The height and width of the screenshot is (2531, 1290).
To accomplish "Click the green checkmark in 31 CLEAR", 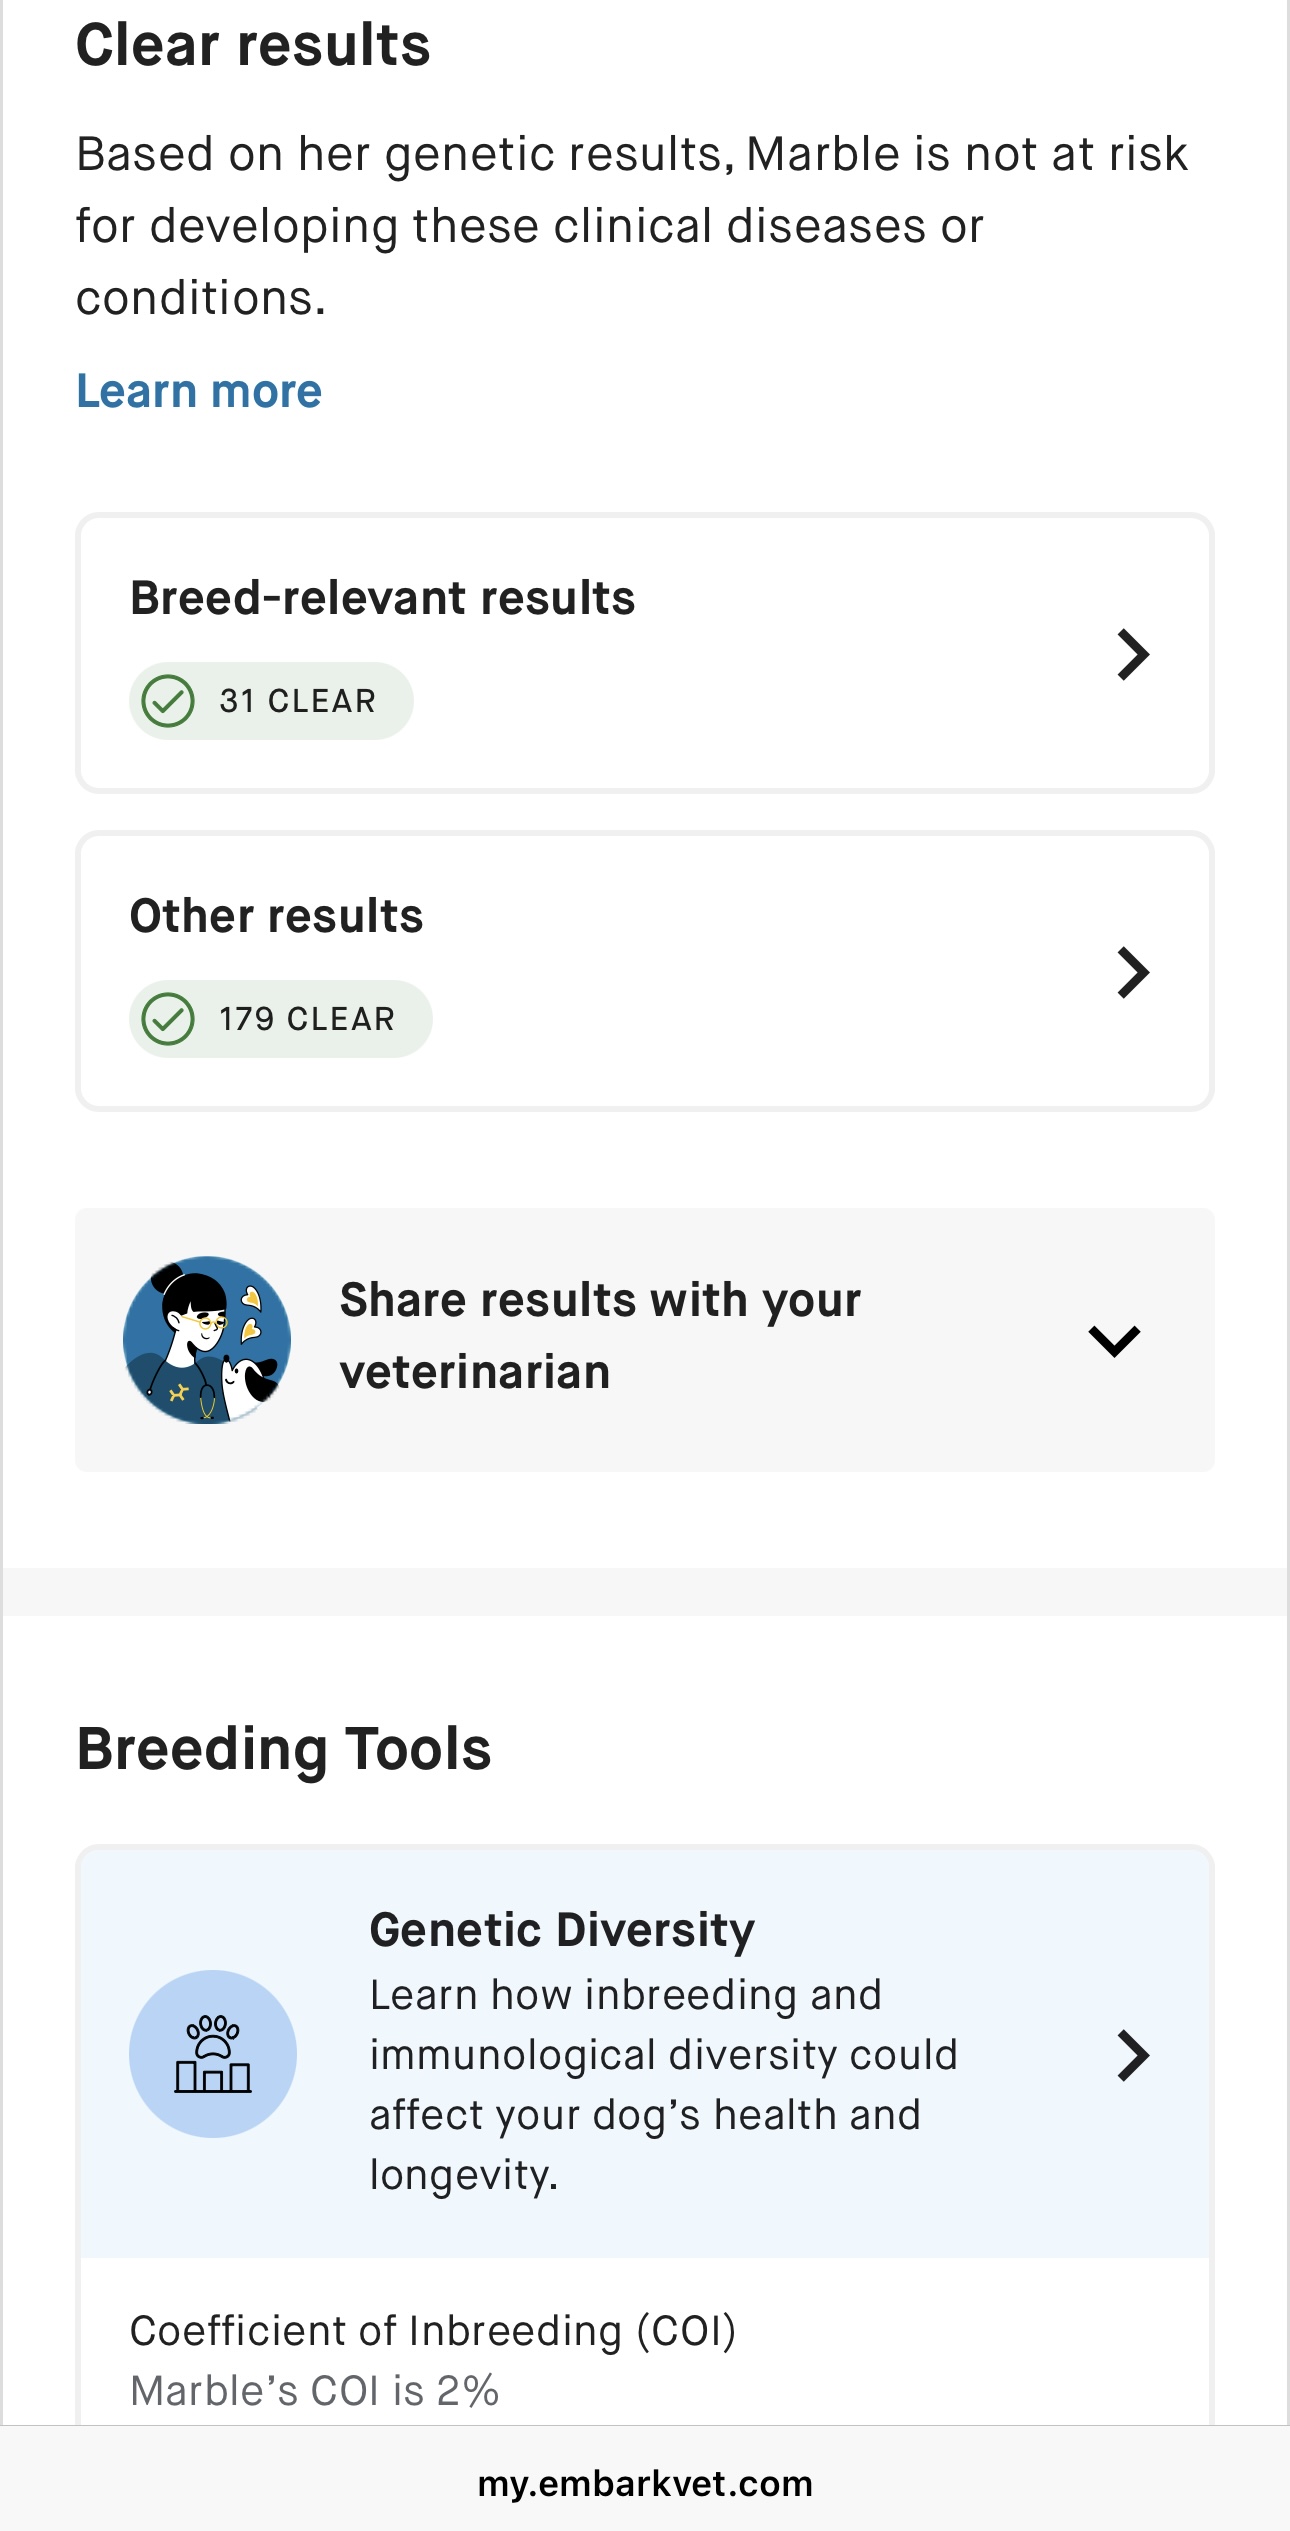I will [168, 701].
